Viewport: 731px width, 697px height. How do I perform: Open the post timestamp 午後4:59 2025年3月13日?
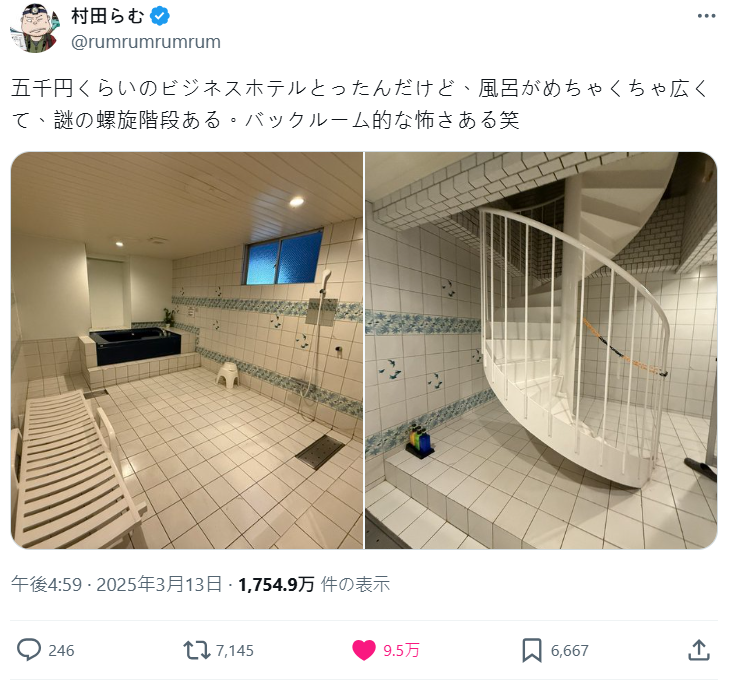coord(117,584)
